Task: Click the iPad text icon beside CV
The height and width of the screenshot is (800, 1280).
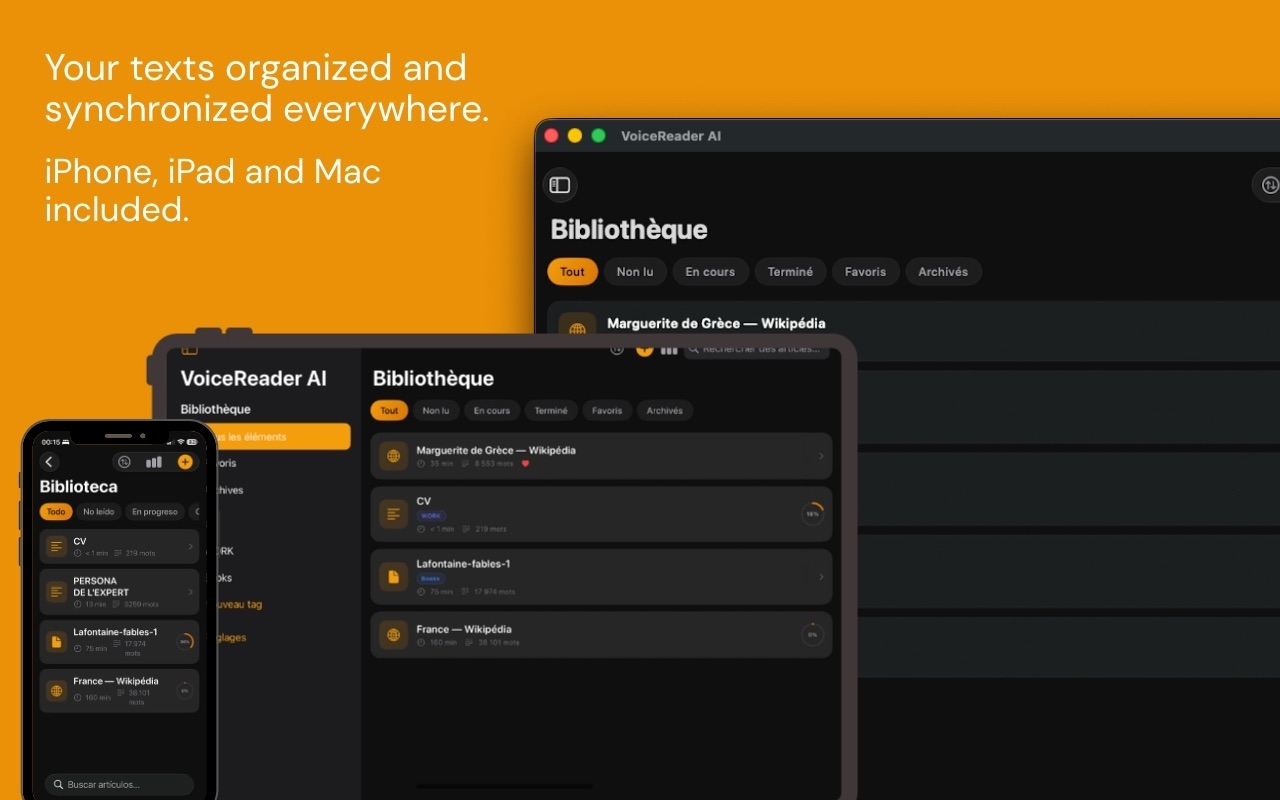Action: [x=394, y=514]
